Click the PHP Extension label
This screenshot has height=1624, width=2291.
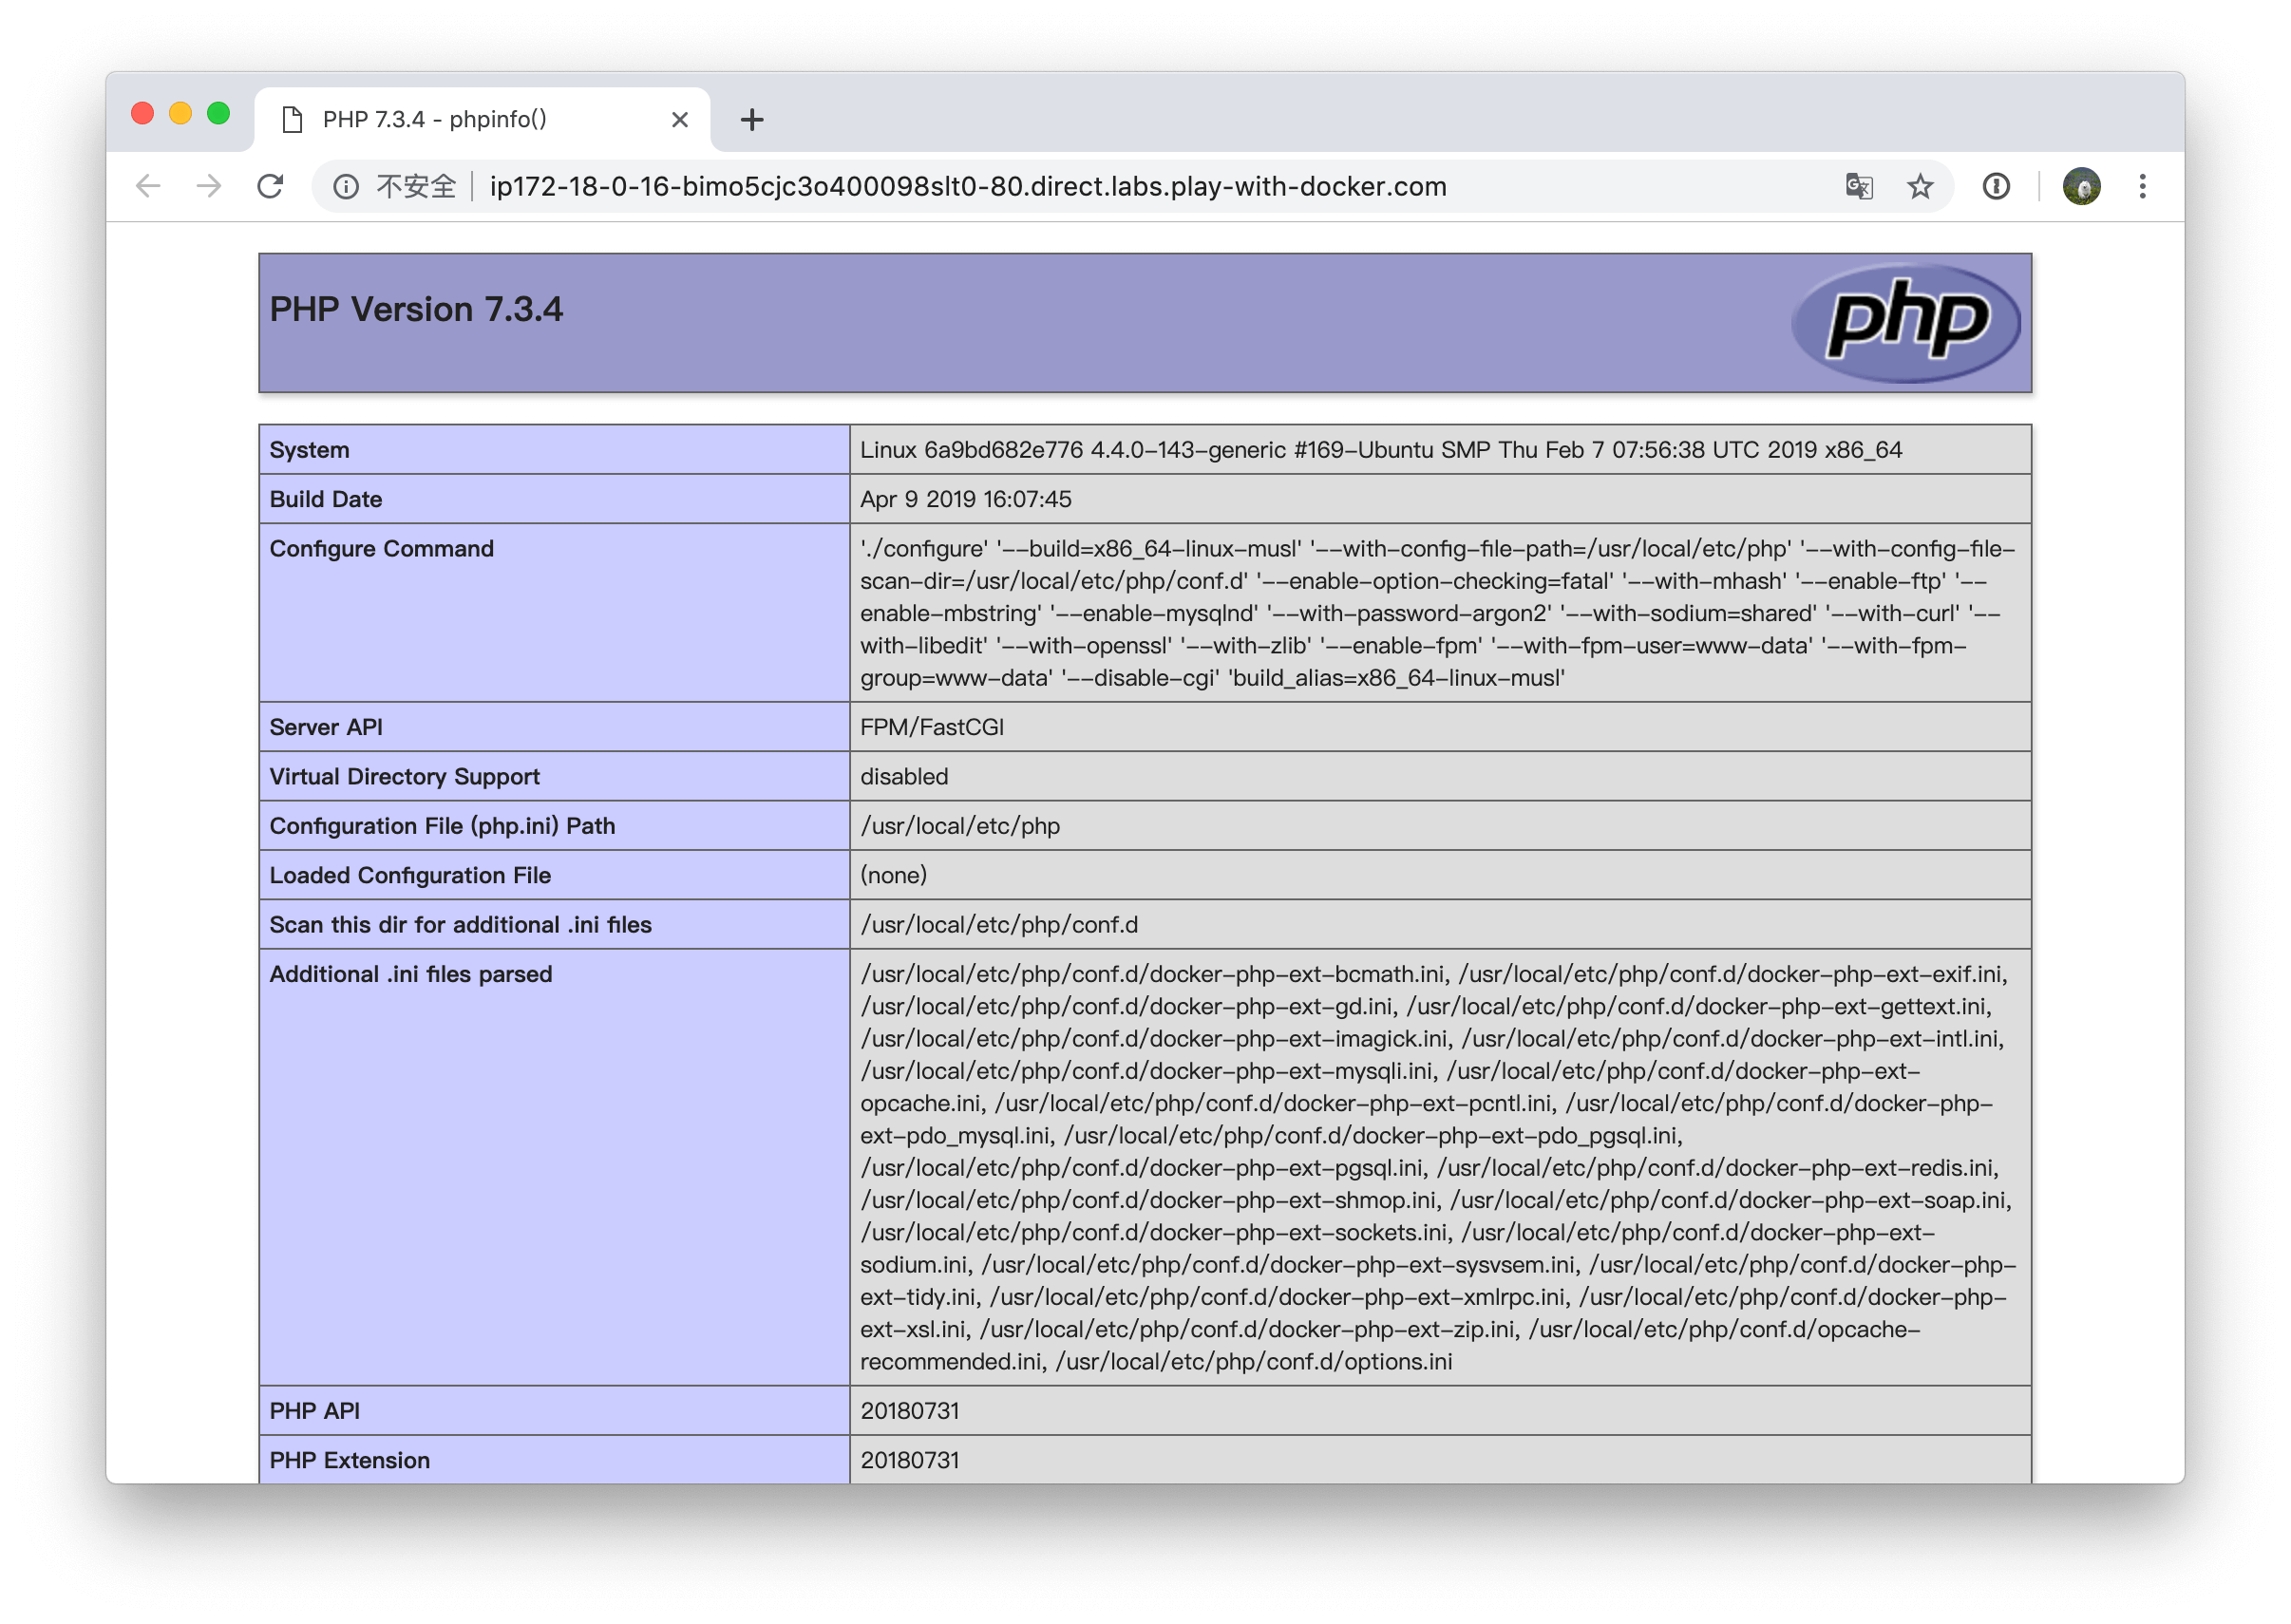[x=349, y=1460]
